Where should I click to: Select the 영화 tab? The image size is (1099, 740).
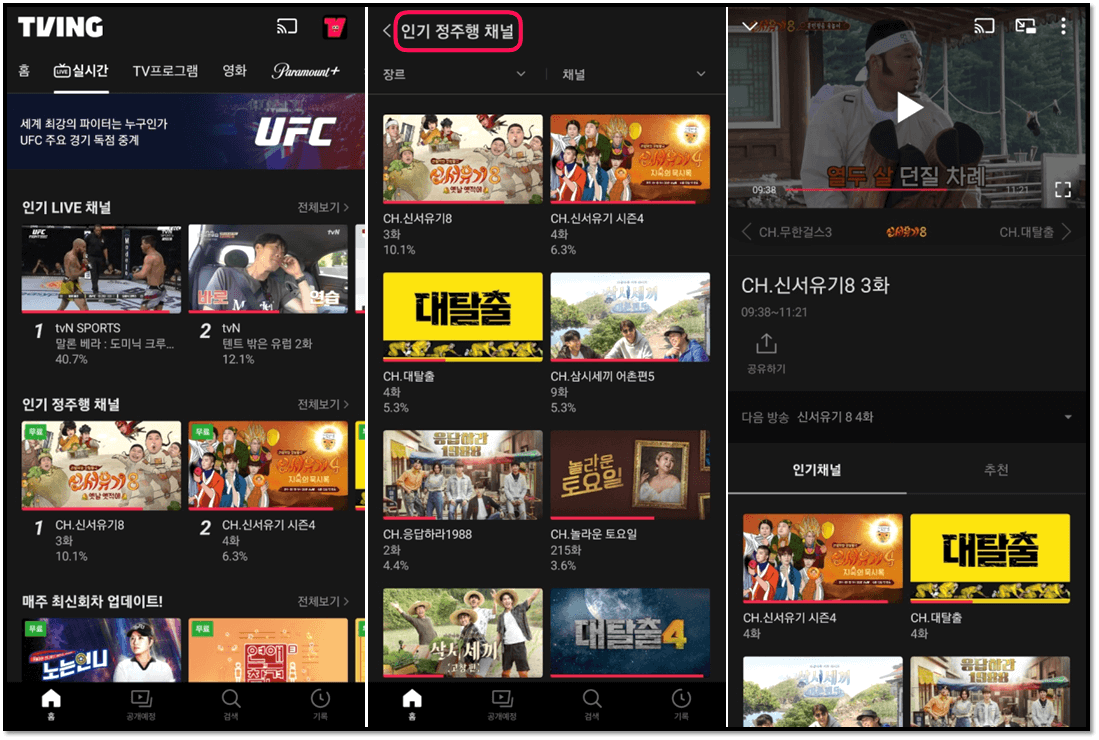click(234, 70)
